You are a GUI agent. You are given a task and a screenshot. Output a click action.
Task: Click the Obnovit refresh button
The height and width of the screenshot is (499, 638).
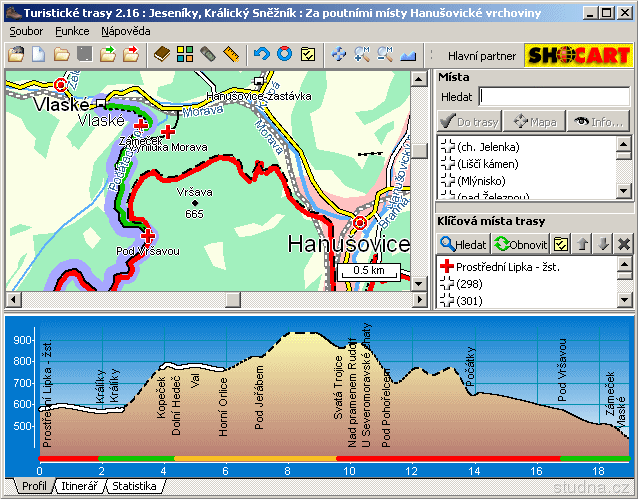pyautogui.click(x=521, y=244)
